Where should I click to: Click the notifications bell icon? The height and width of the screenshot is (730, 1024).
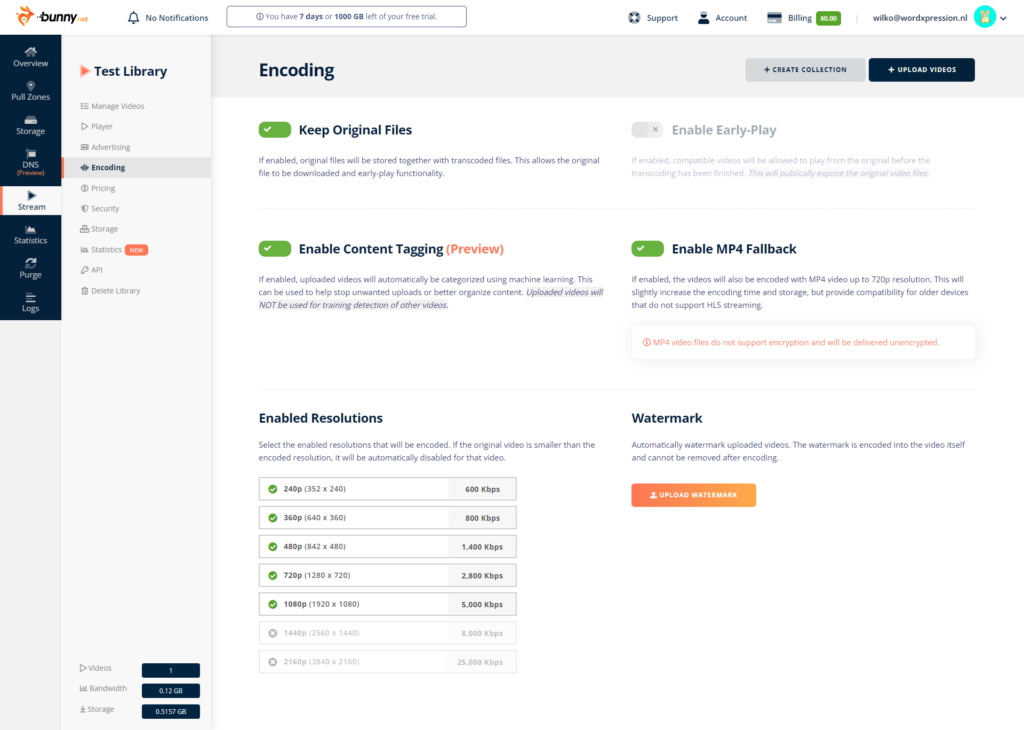coord(133,18)
